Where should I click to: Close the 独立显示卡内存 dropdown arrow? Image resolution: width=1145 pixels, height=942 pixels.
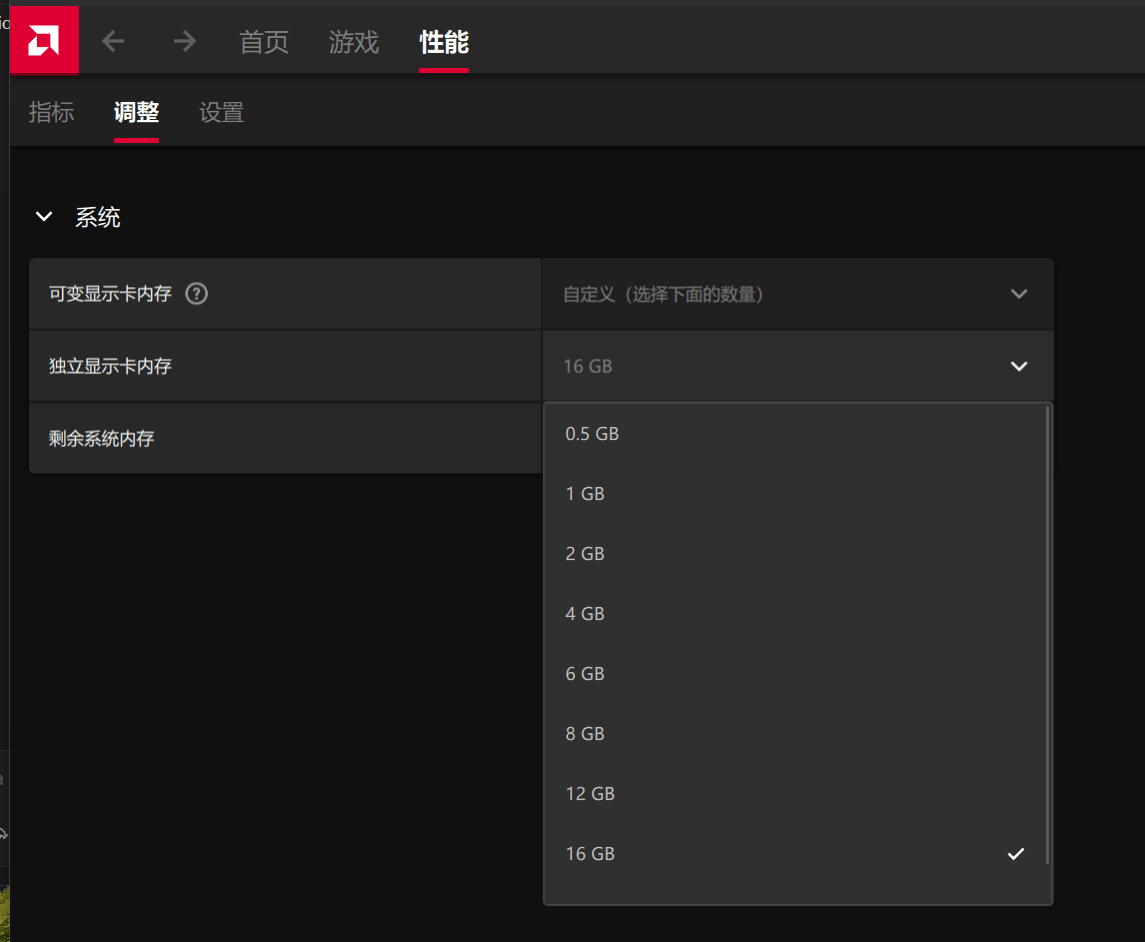[1019, 366]
